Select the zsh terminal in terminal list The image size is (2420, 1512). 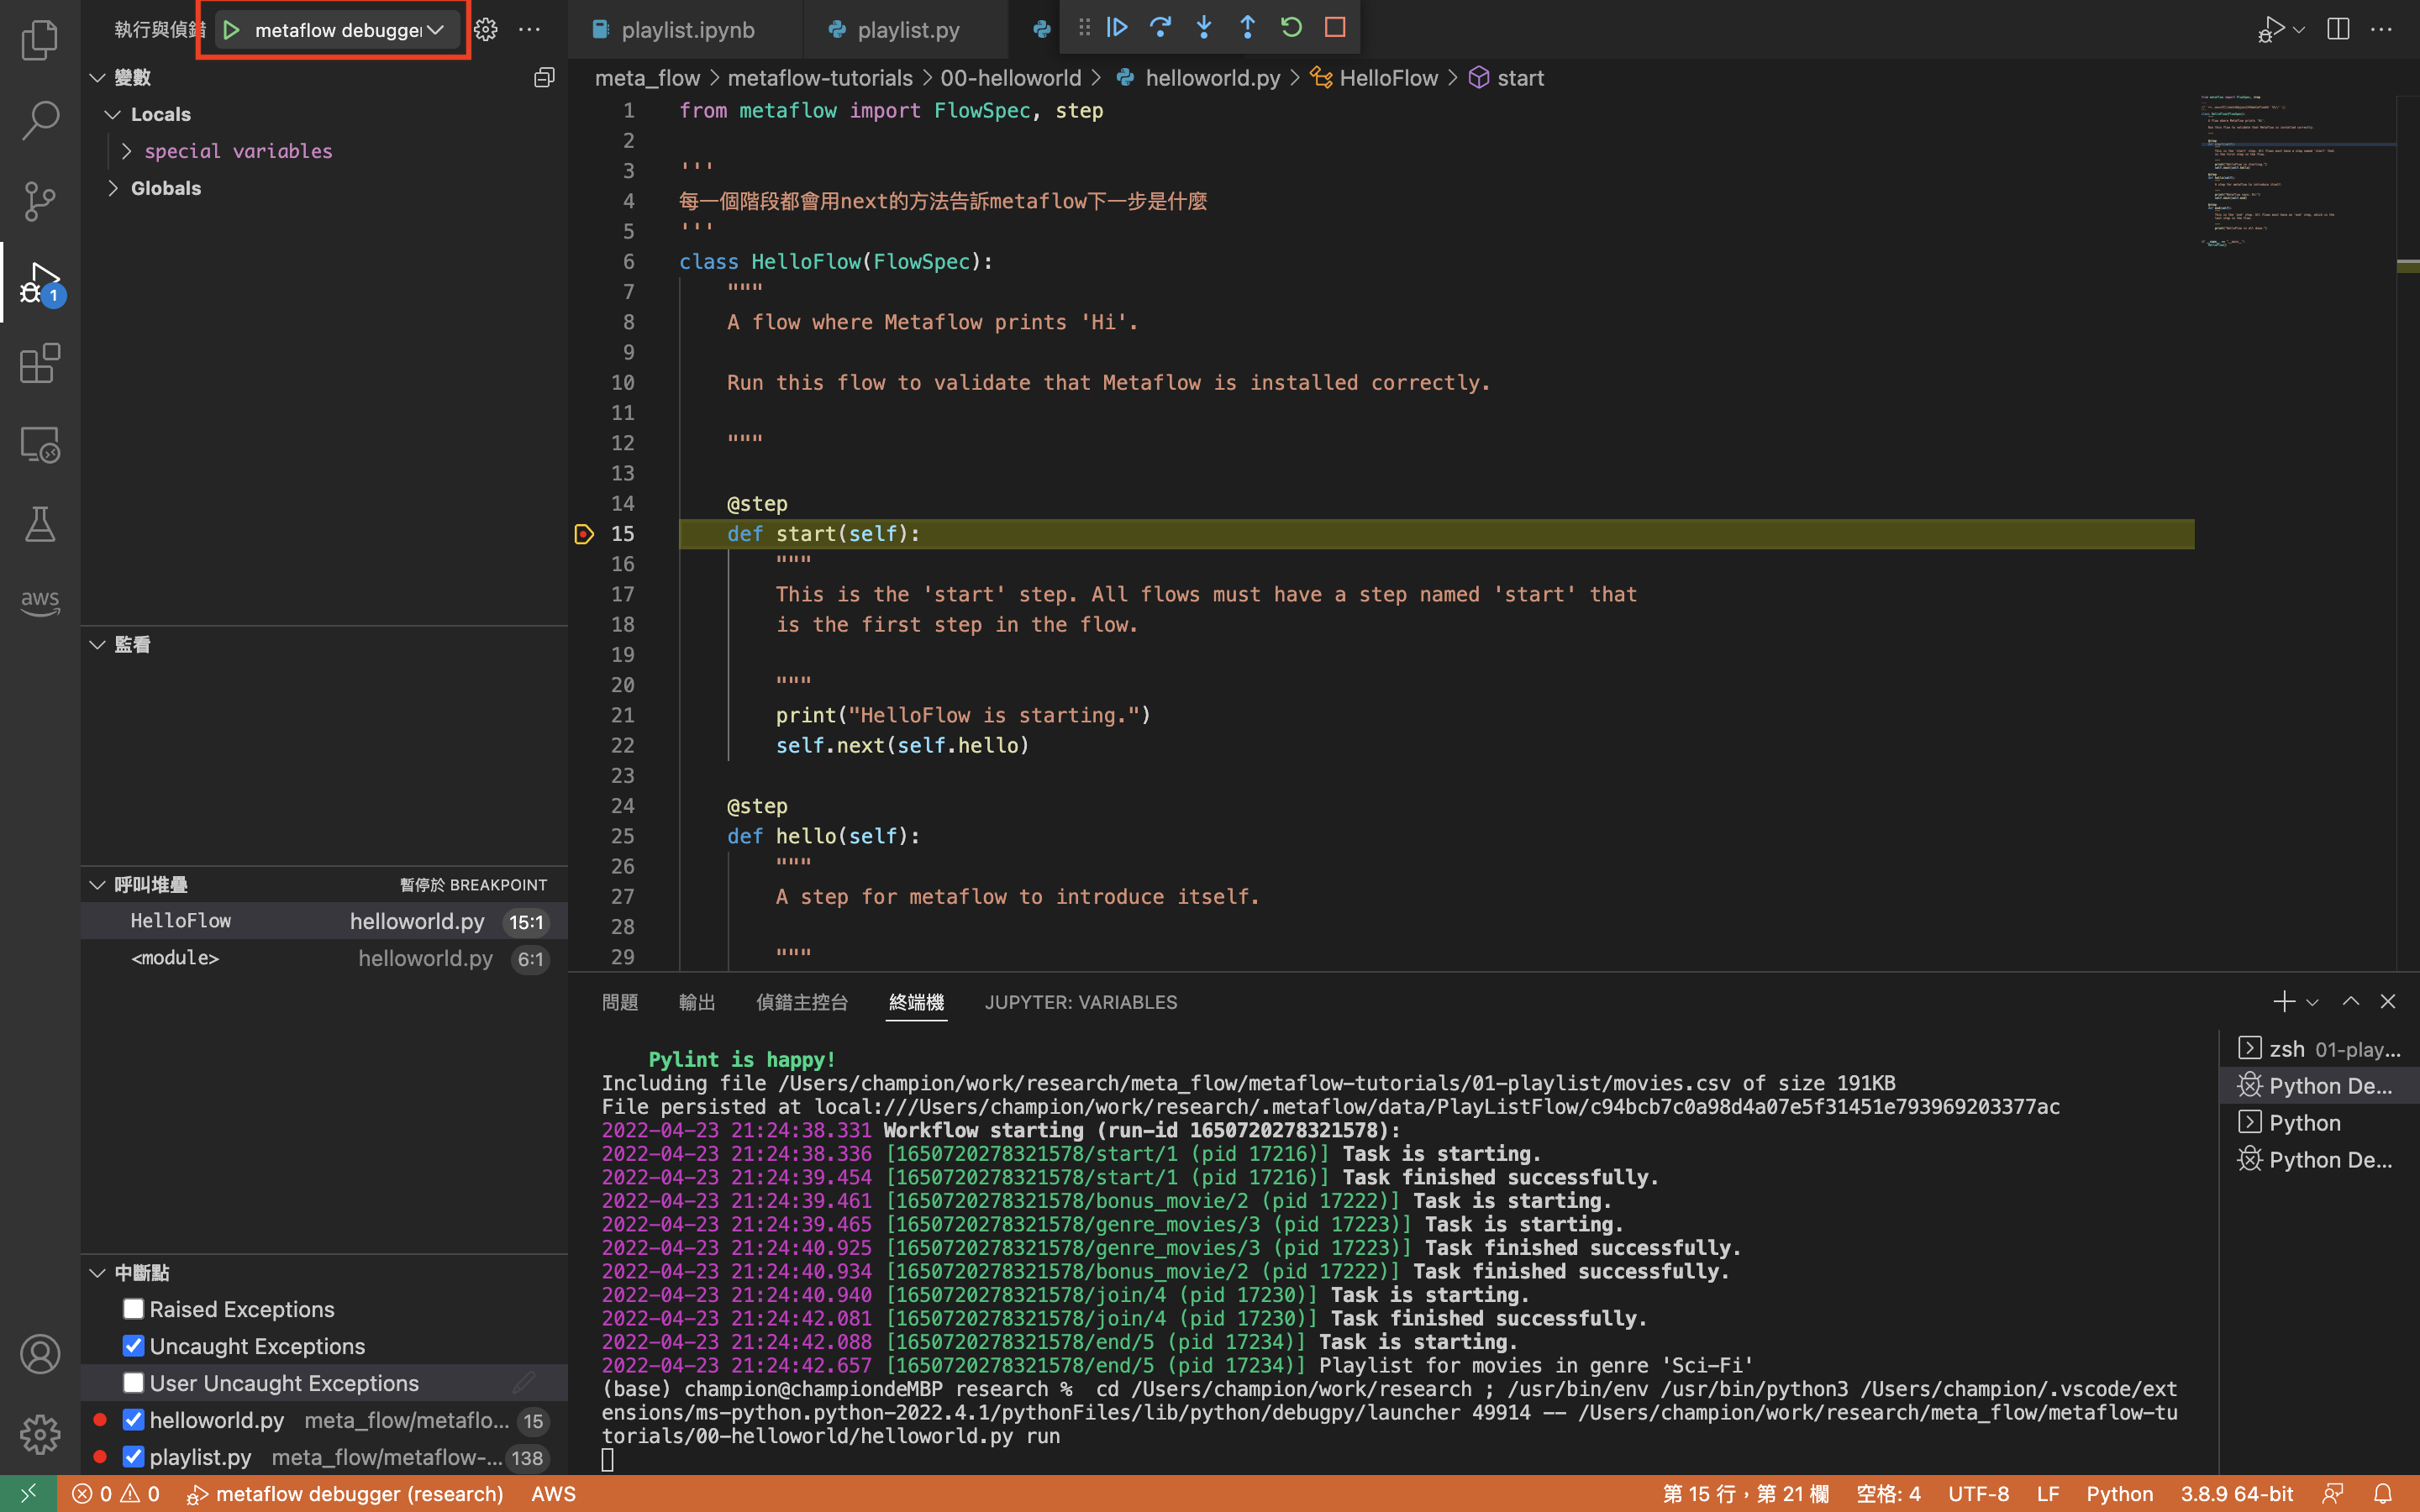(2320, 1049)
